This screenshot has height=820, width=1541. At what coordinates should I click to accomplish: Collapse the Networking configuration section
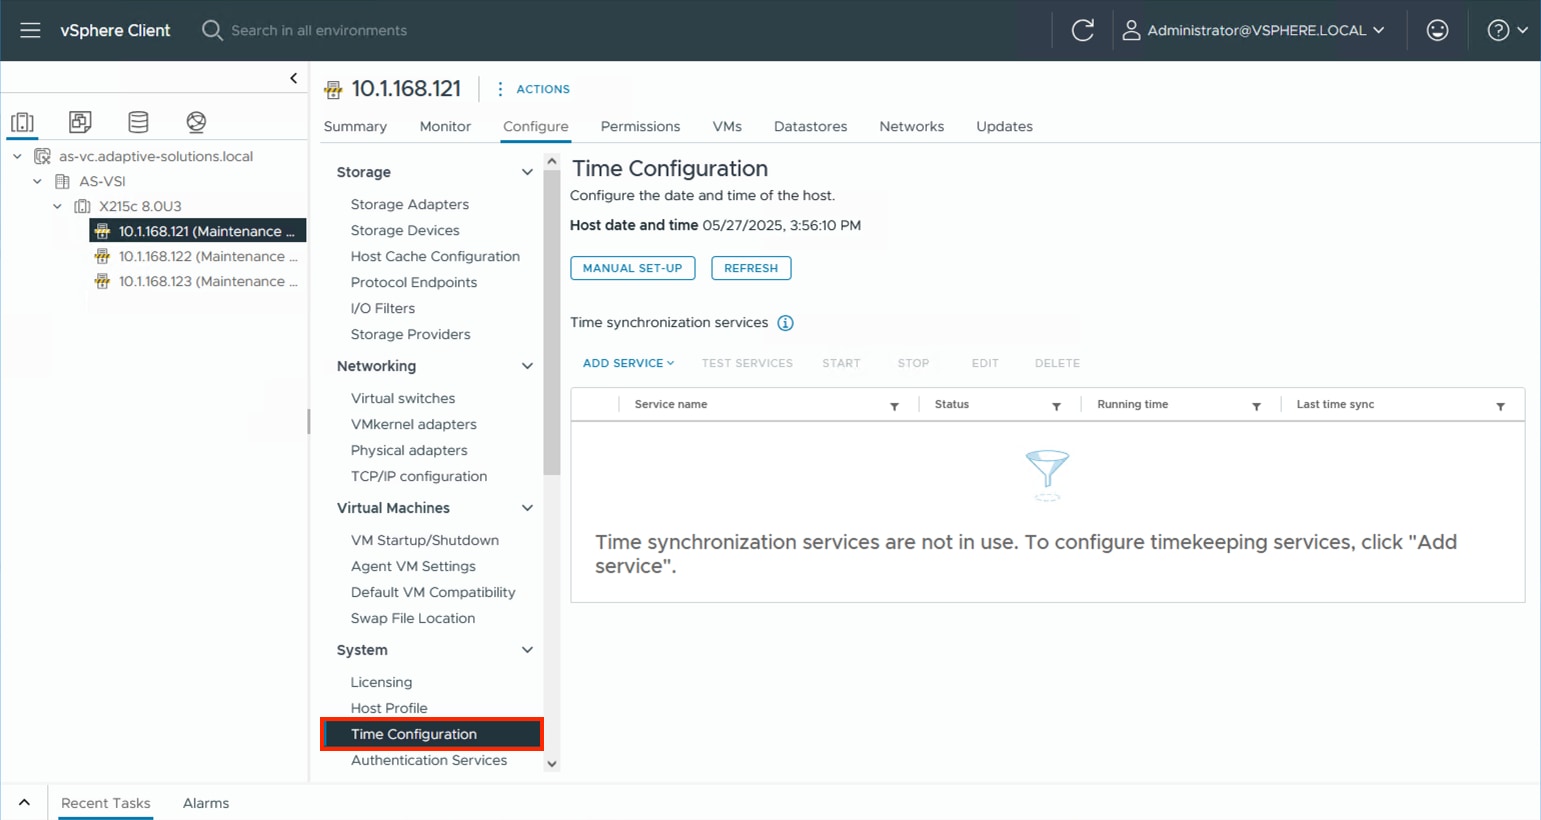[x=527, y=366]
